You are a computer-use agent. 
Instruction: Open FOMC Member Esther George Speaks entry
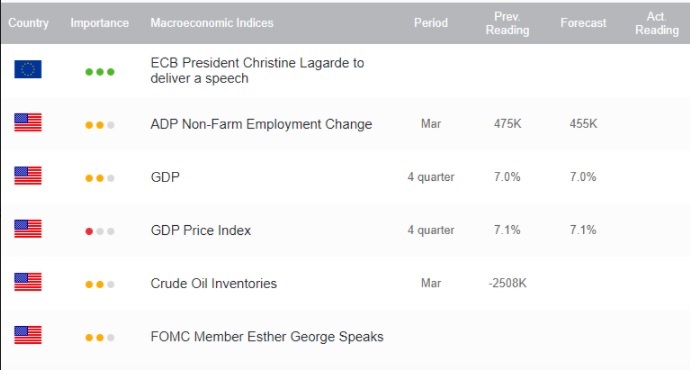[267, 337]
